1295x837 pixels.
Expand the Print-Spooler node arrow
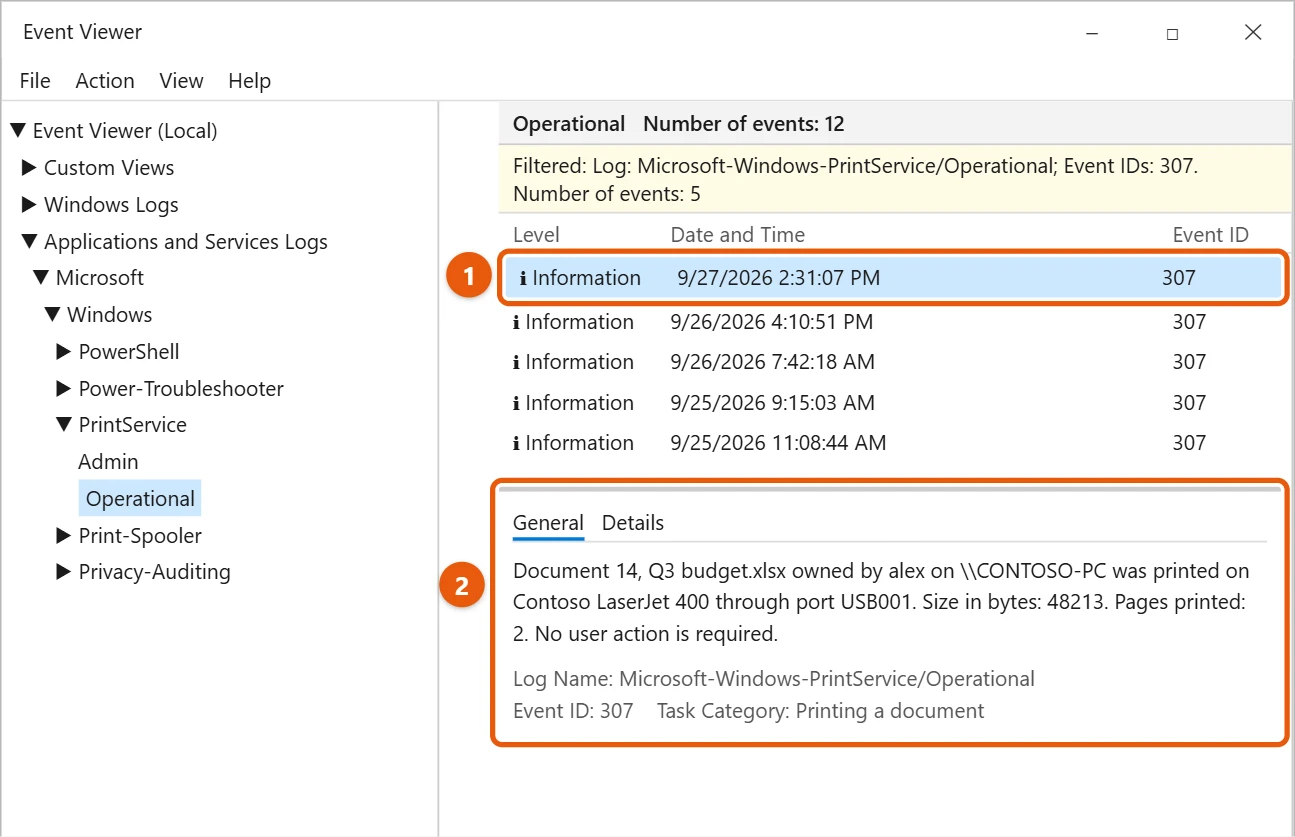(x=64, y=536)
